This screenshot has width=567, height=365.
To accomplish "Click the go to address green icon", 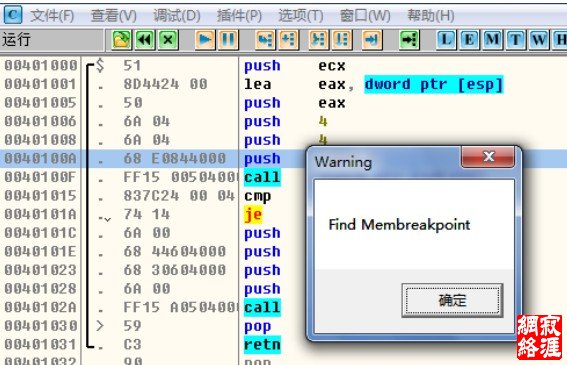I will click(409, 39).
